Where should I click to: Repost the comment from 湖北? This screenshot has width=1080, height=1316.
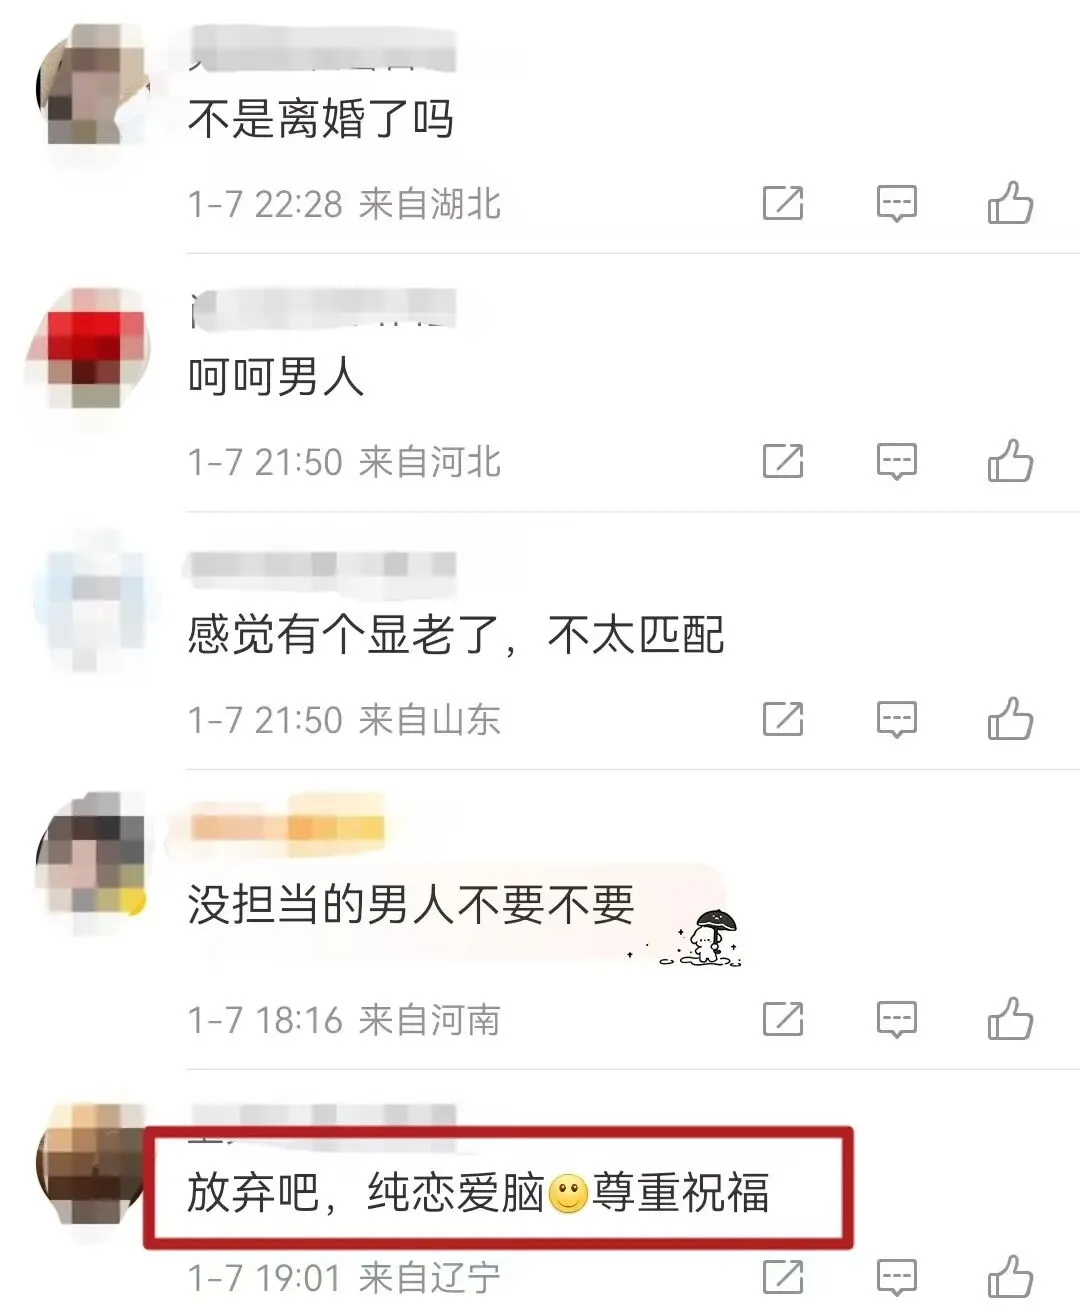[x=783, y=203]
